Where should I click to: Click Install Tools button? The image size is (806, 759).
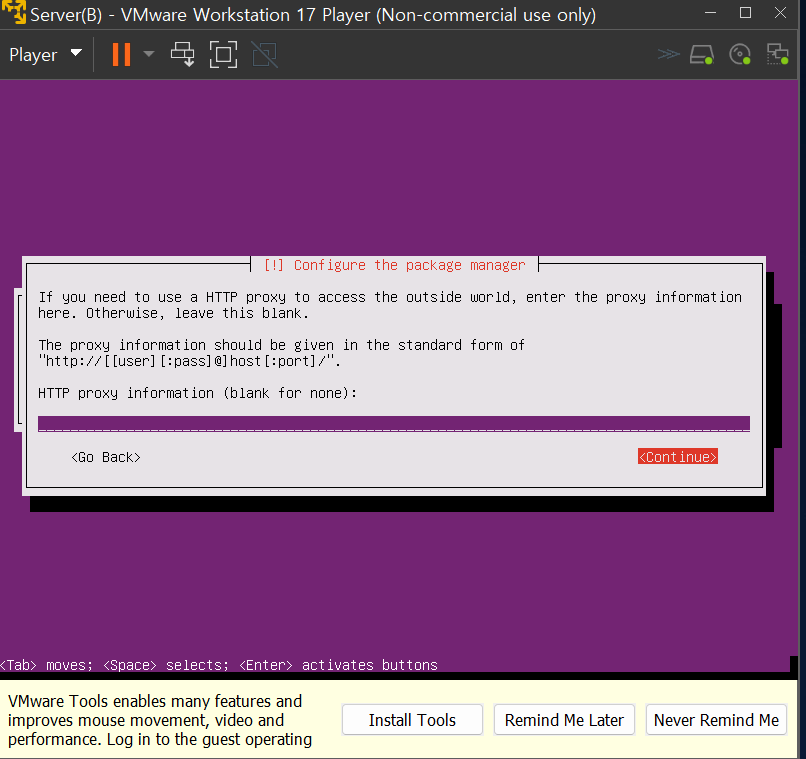[x=412, y=720]
